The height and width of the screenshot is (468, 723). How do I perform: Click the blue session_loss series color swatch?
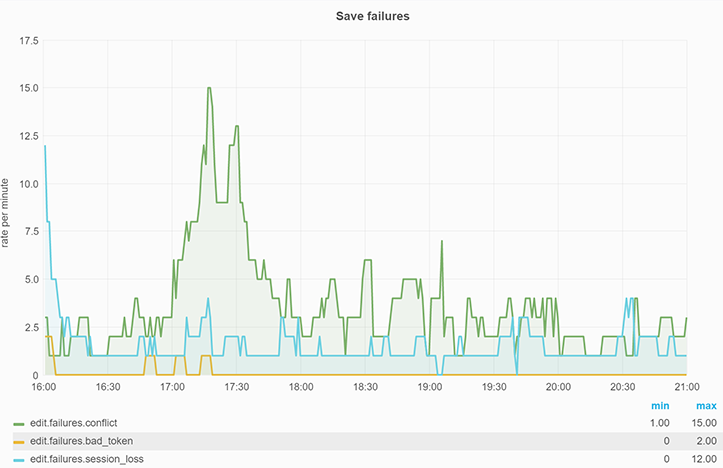[19, 459]
